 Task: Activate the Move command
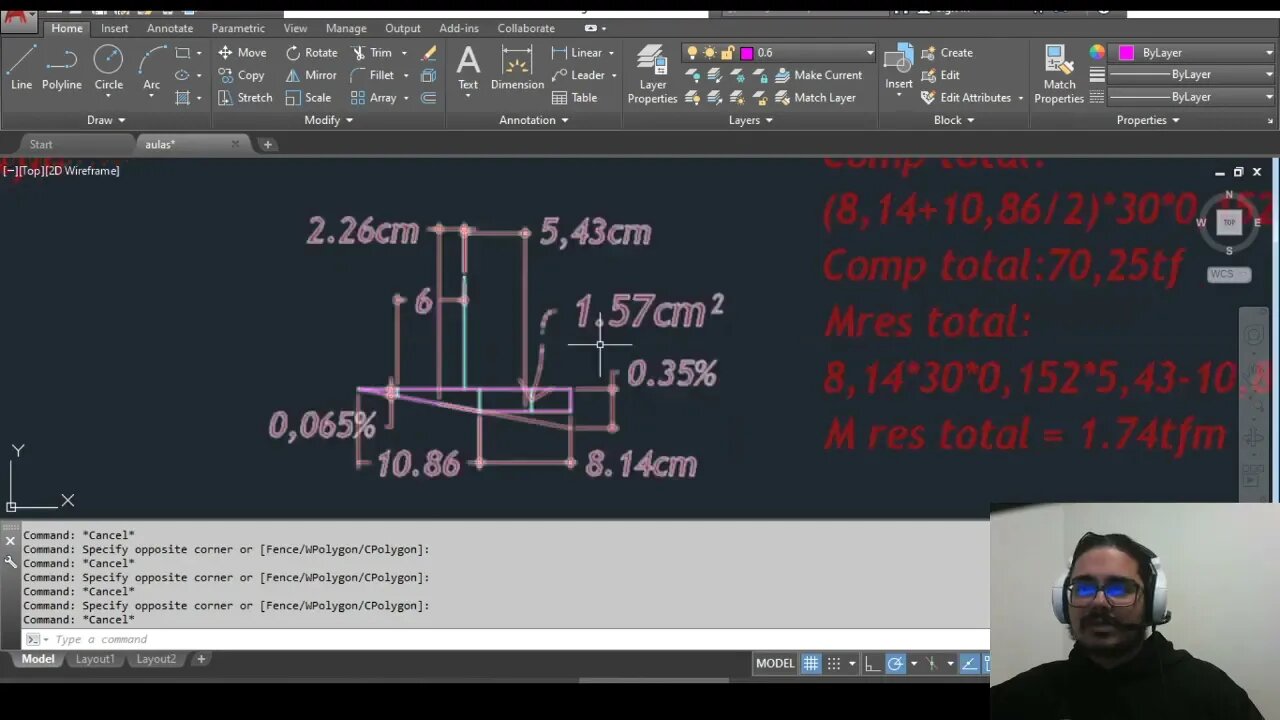click(242, 53)
